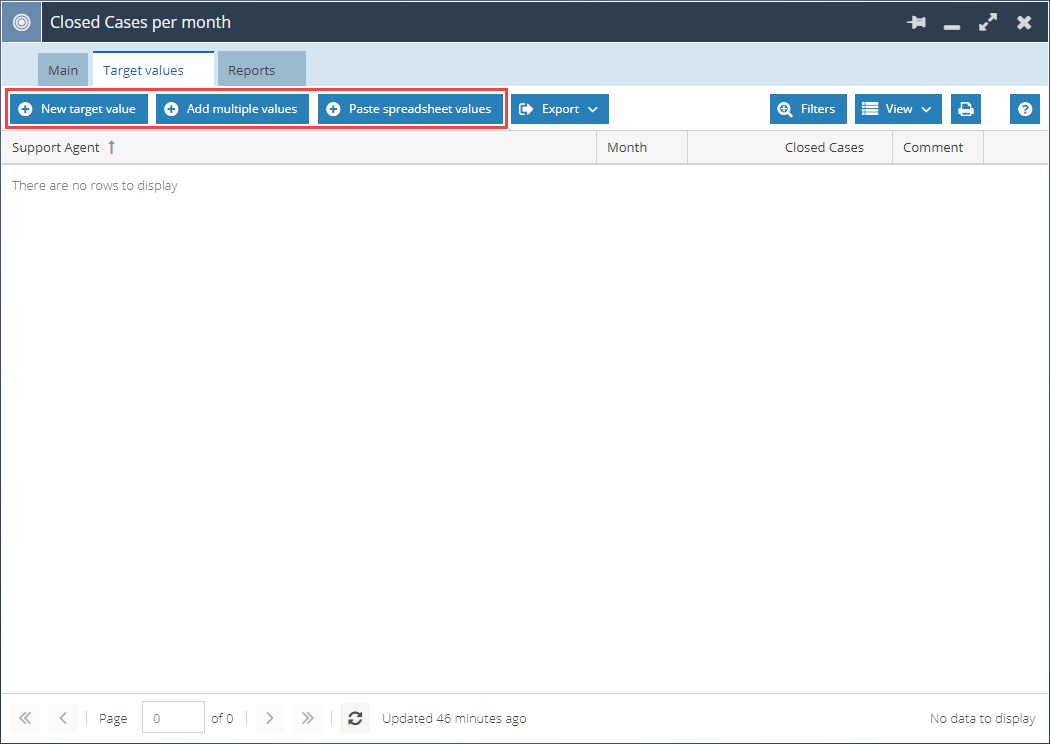
Task: Click Add multiple values button
Action: tap(232, 109)
